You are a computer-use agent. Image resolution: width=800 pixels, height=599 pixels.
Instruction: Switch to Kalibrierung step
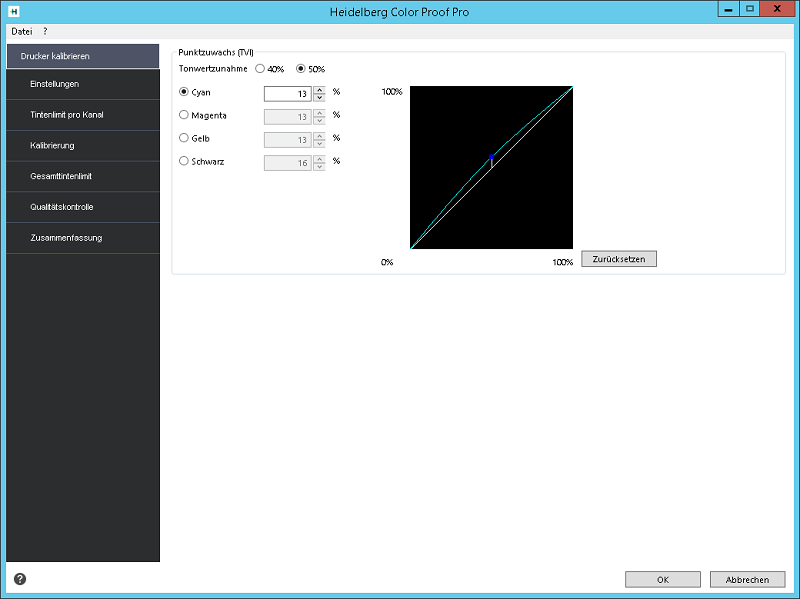83,145
